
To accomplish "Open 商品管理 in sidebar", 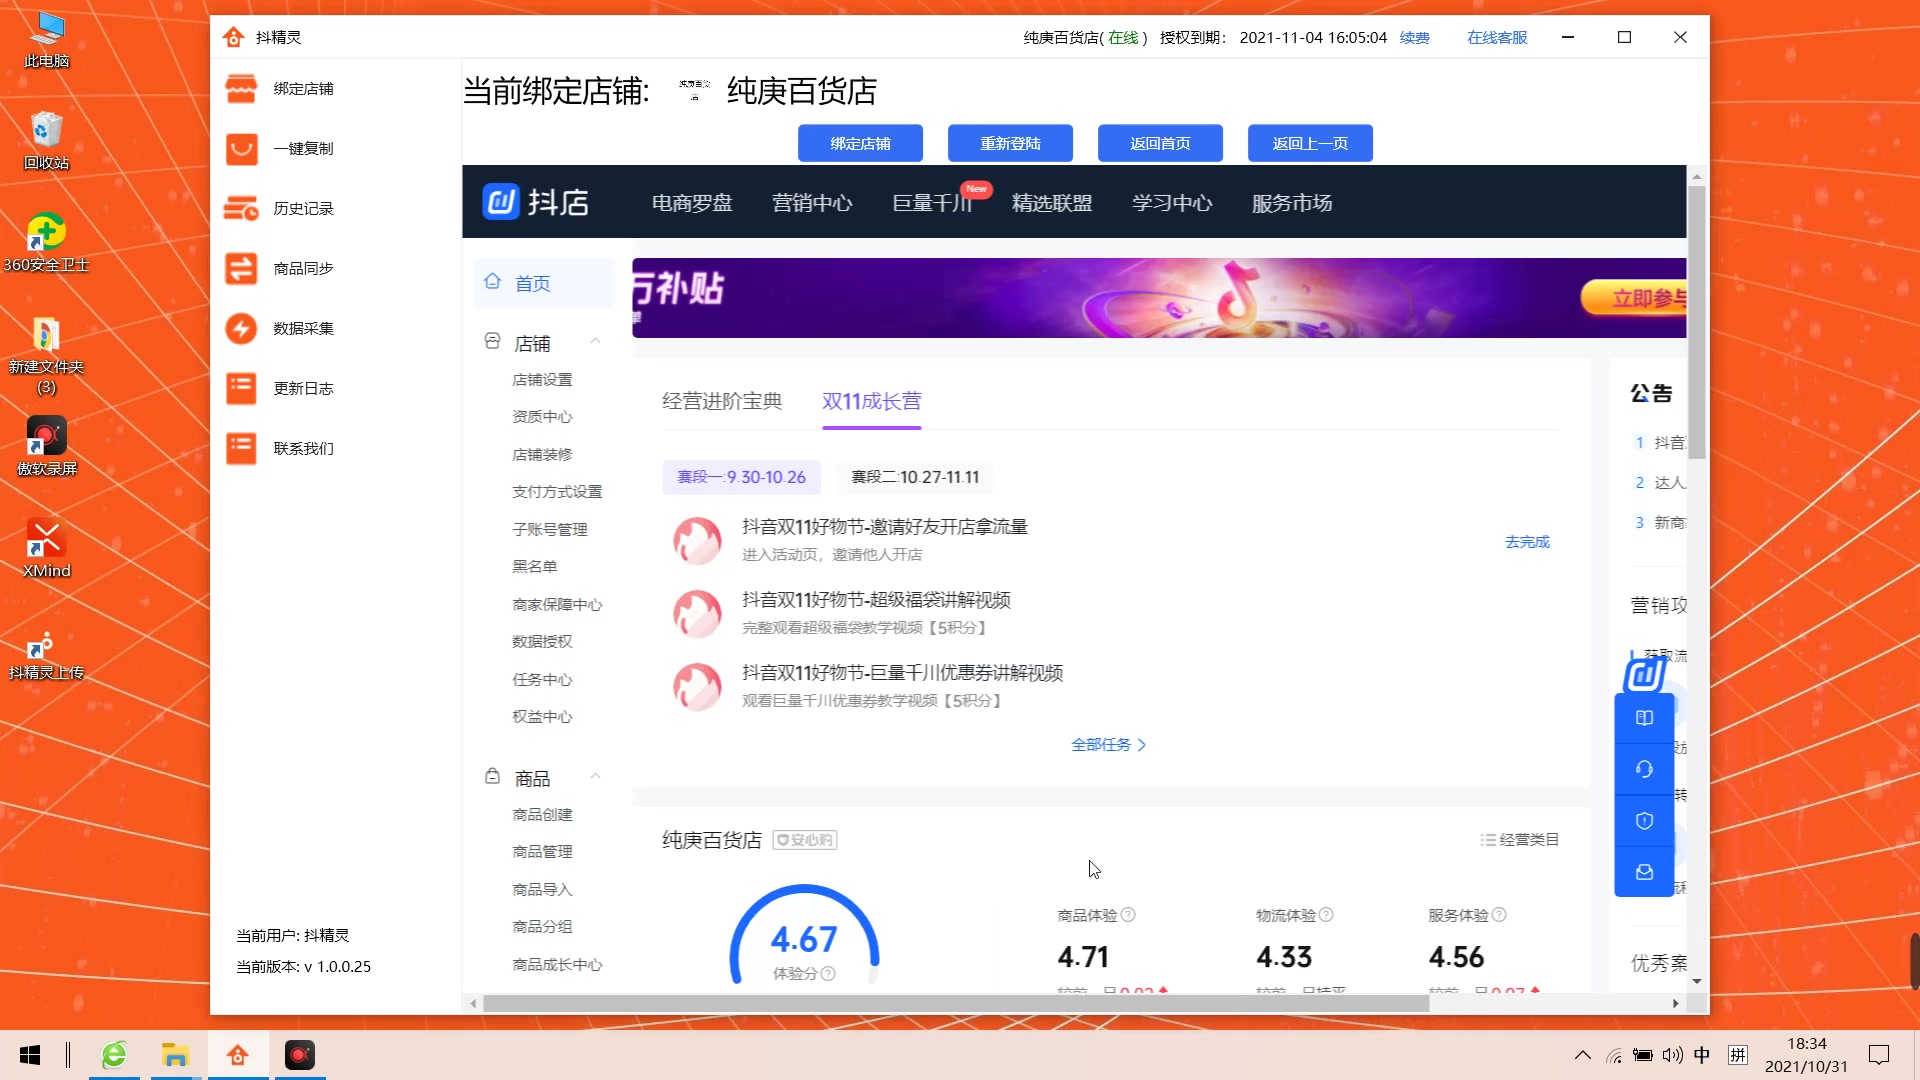I will click(x=542, y=851).
